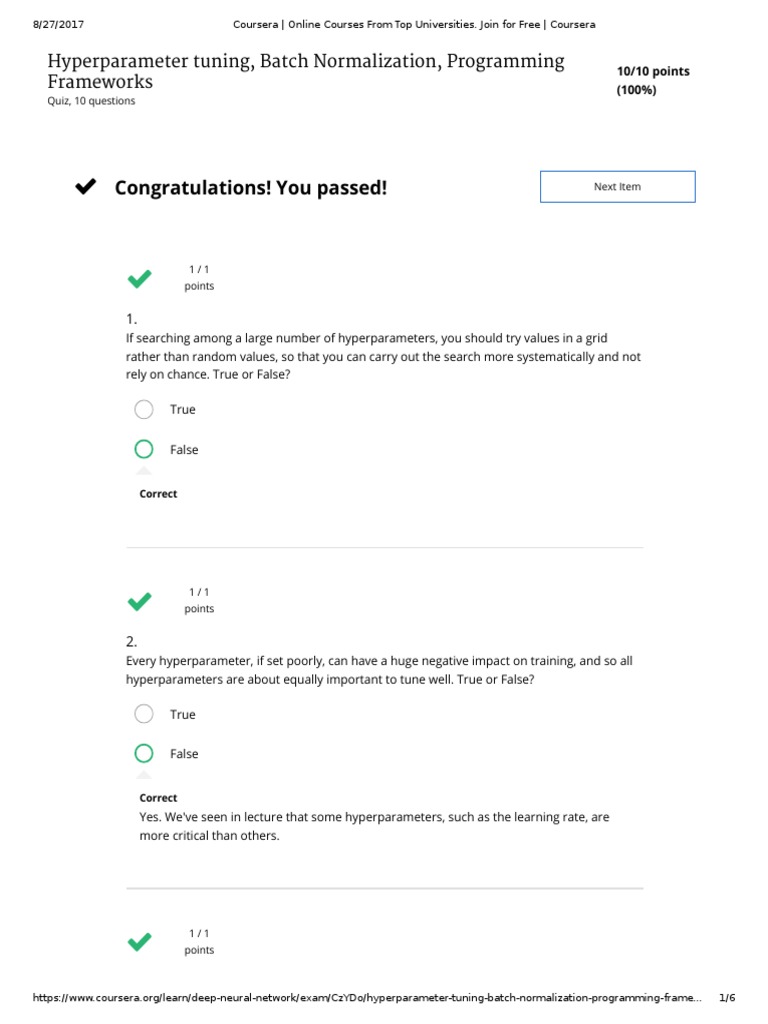Screen dimensions: 768x1024
Task: Click the green checkmark above question 2
Action: (140, 601)
